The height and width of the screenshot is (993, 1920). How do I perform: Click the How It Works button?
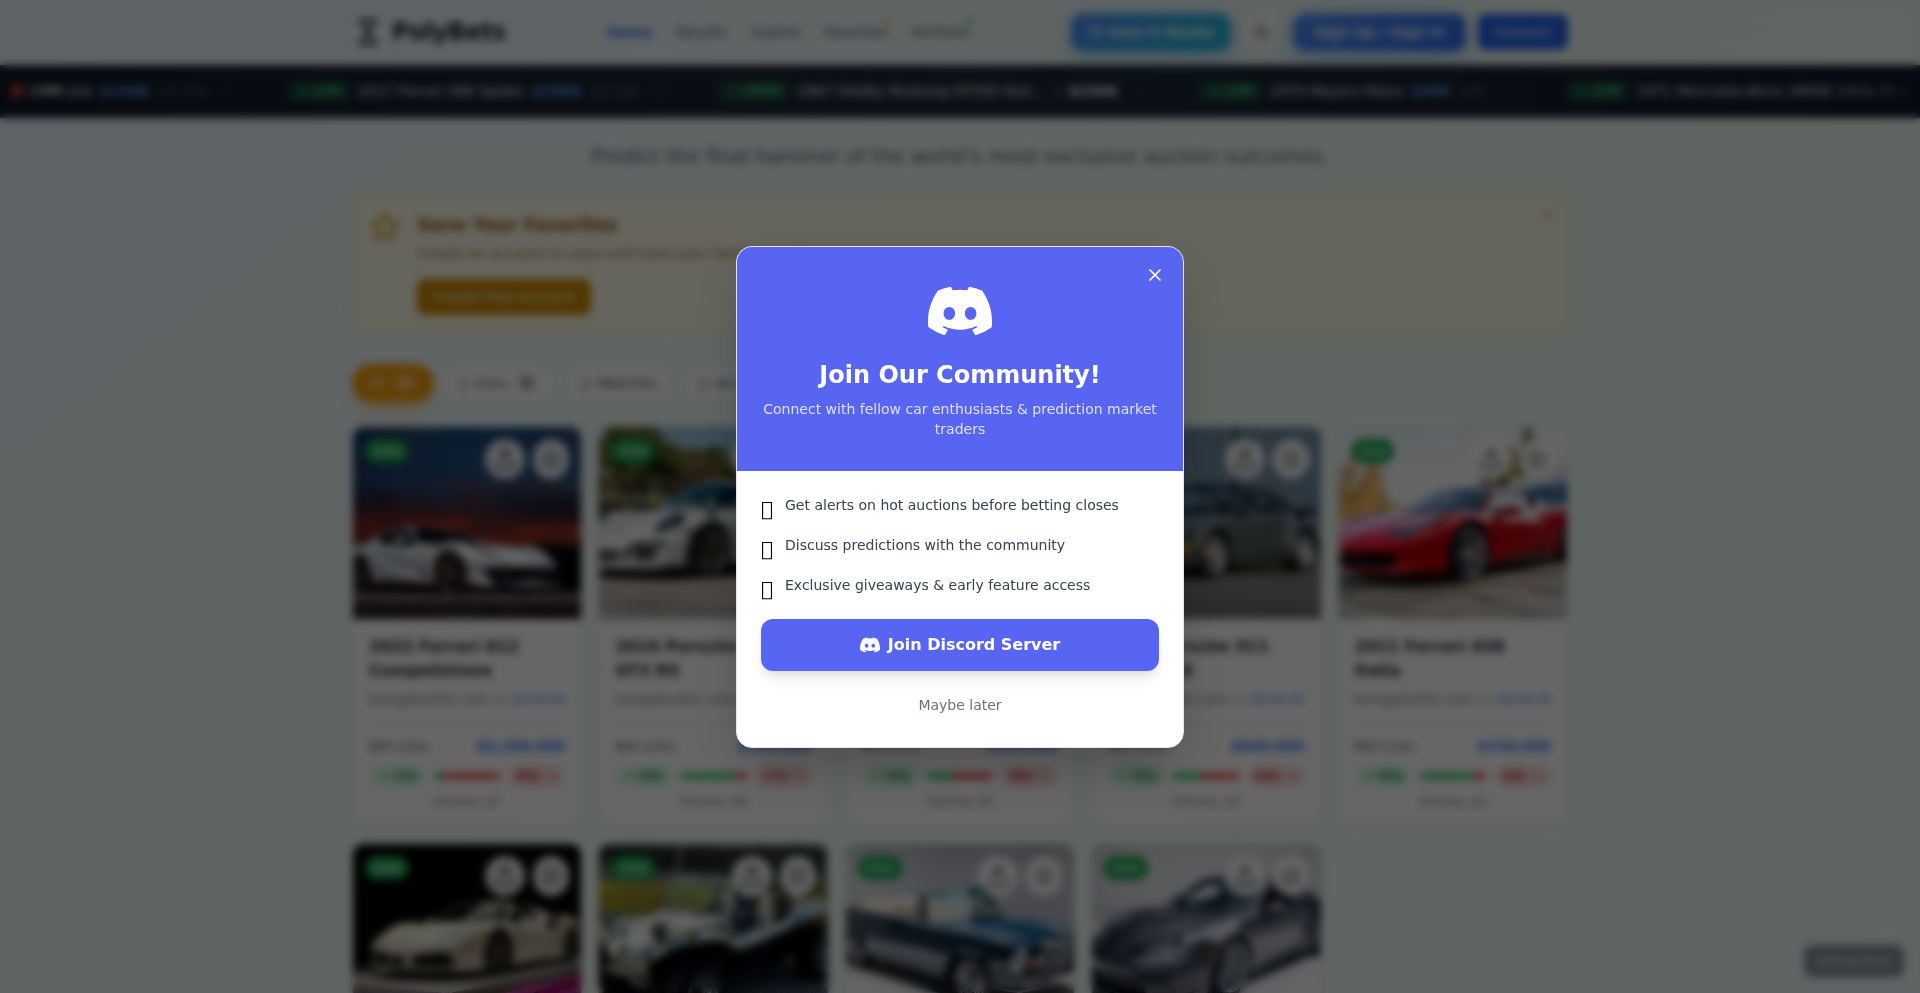click(1151, 32)
